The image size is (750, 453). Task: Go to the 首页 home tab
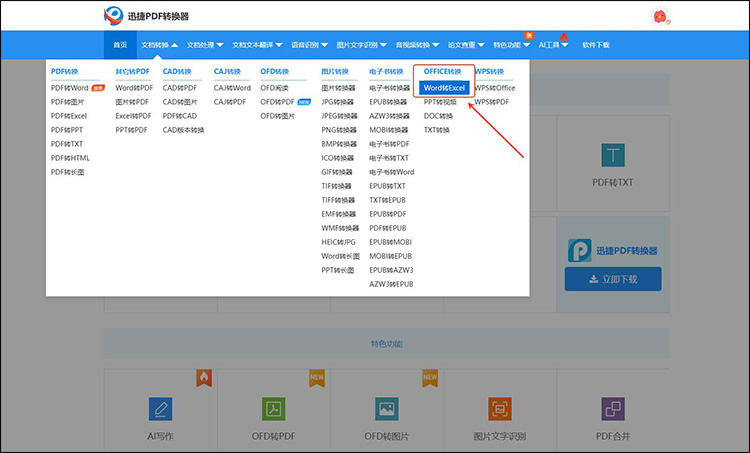click(120, 45)
